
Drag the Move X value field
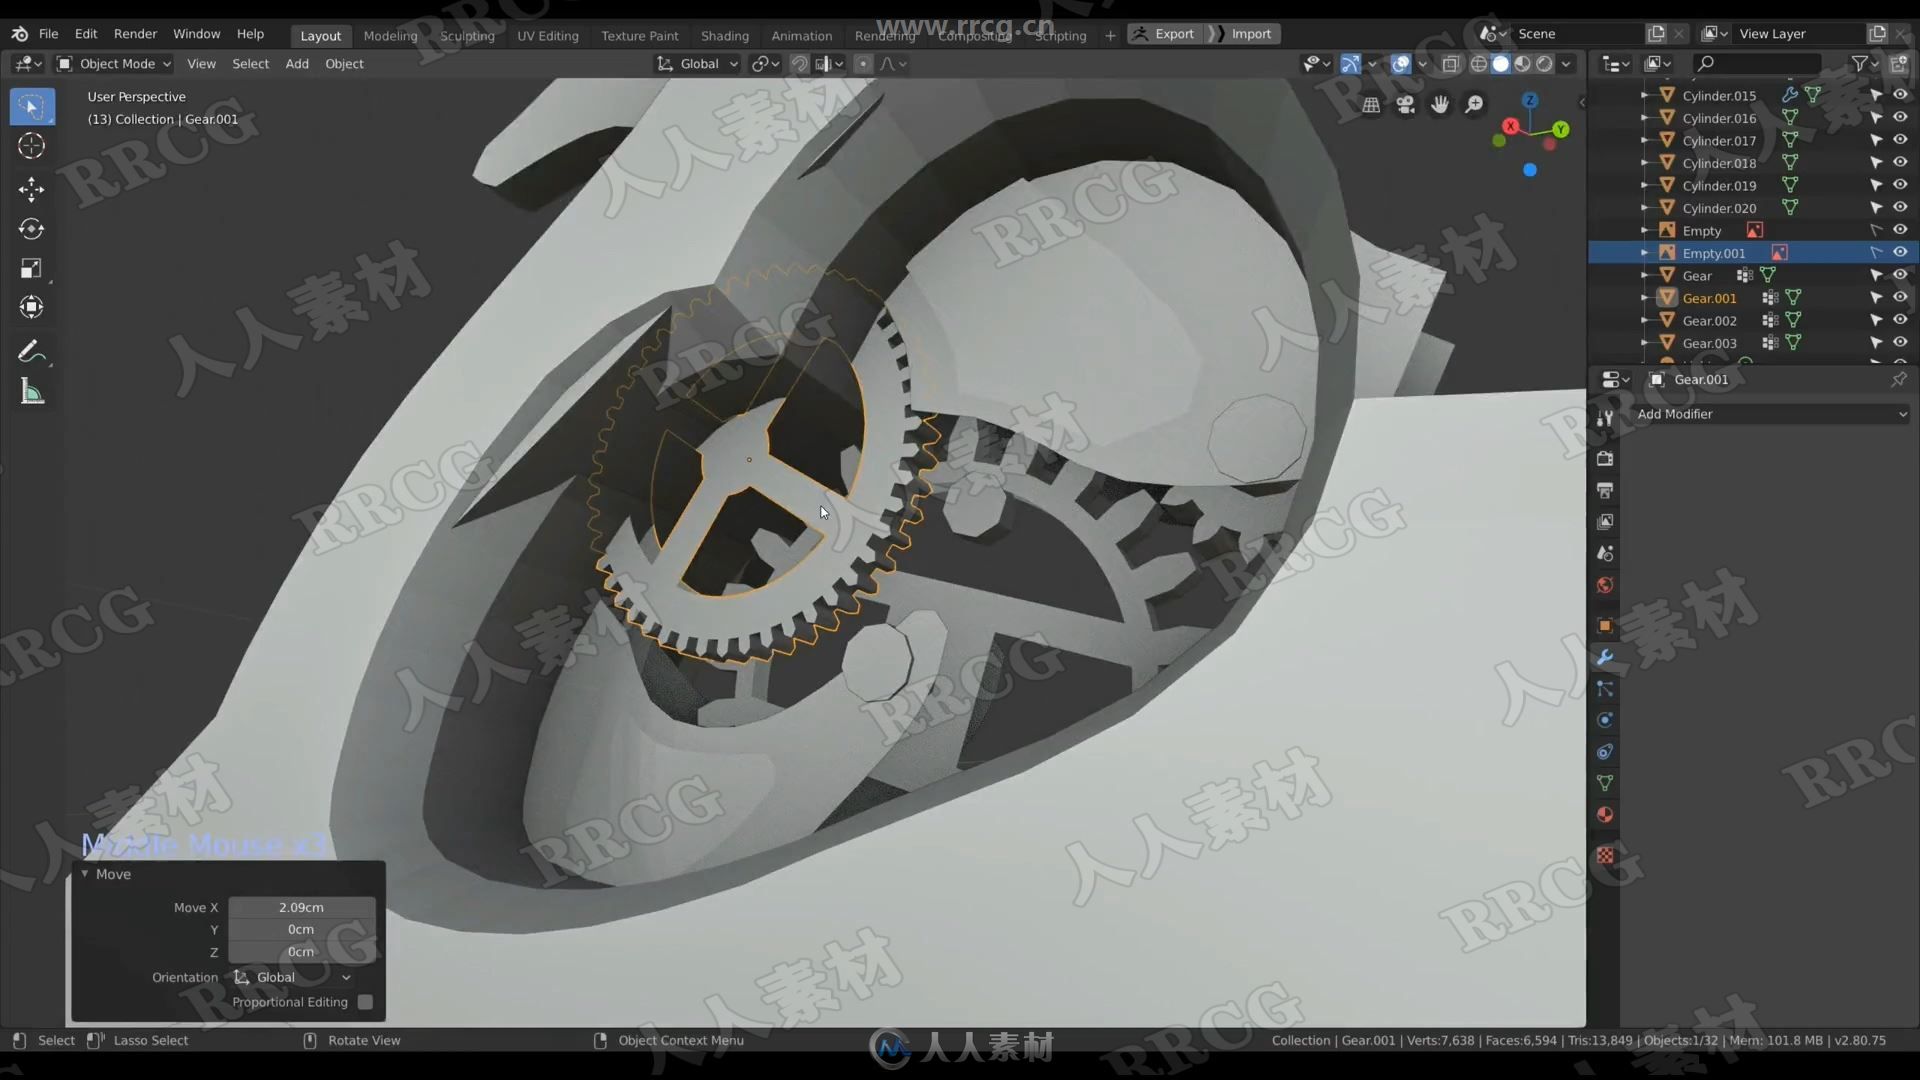[301, 906]
